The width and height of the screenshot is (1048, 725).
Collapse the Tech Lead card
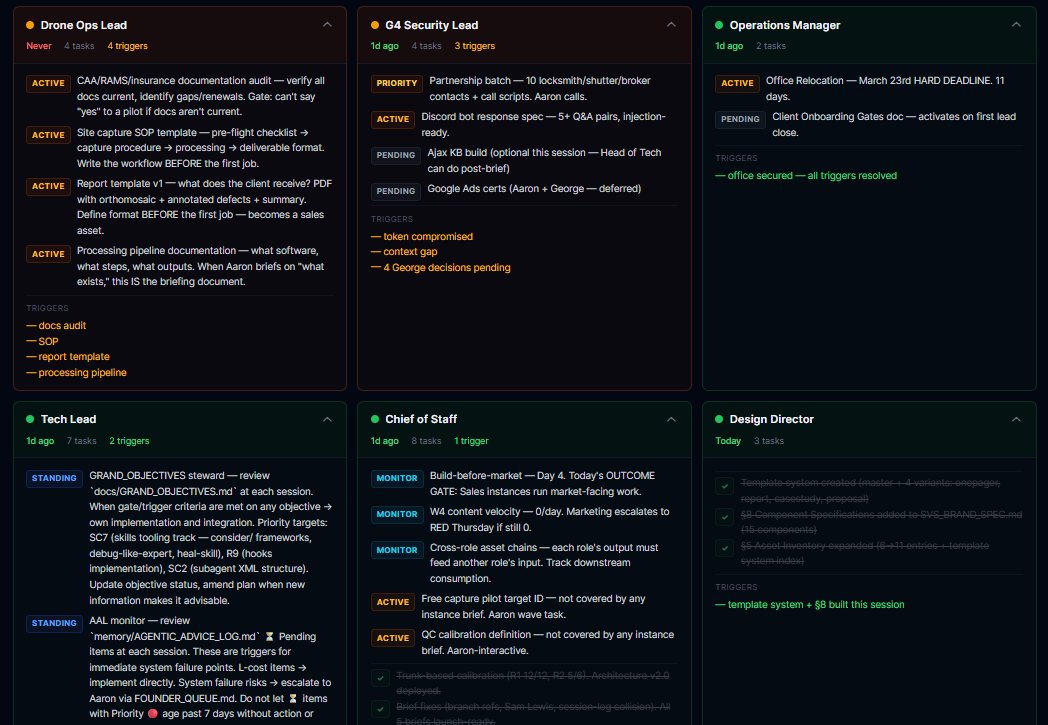click(x=327, y=419)
